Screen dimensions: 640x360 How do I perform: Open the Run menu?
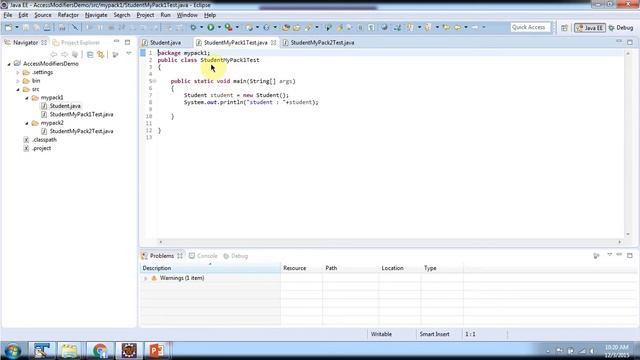click(x=165, y=15)
